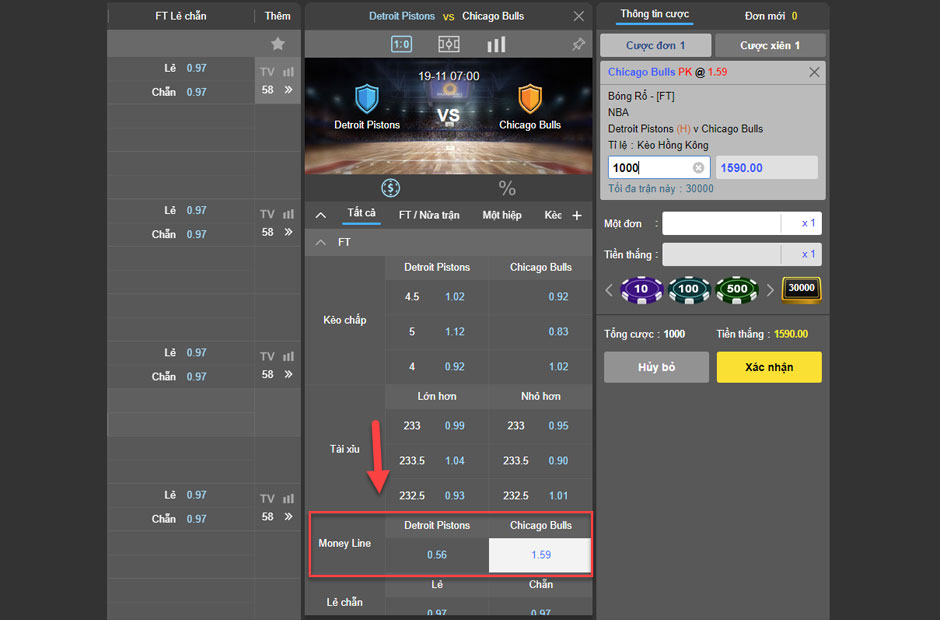
Task: Select the green 500 chip
Action: pyautogui.click(x=737, y=290)
